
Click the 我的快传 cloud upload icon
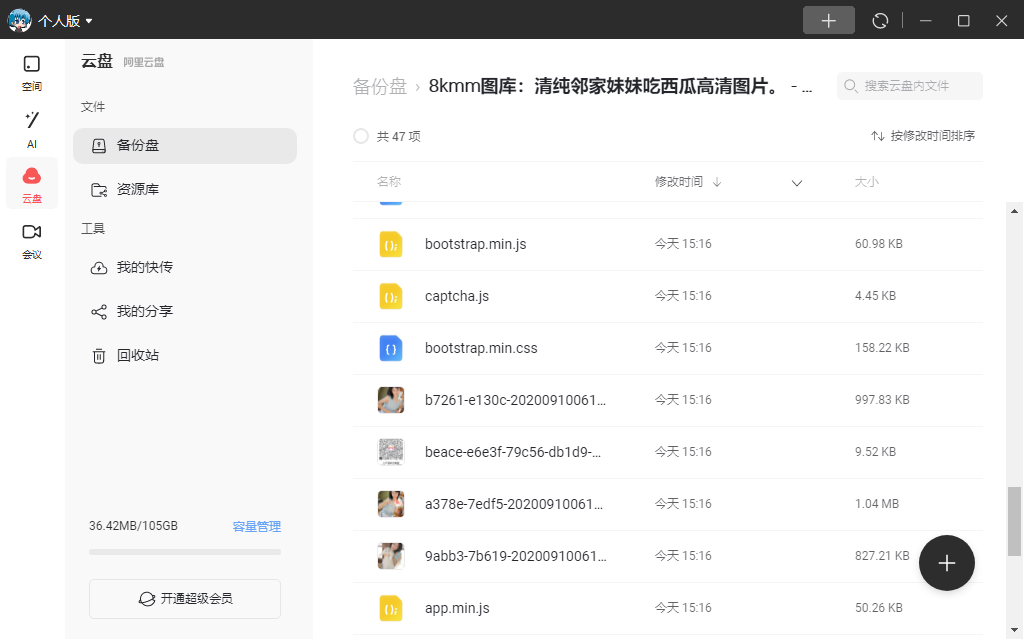[99, 268]
